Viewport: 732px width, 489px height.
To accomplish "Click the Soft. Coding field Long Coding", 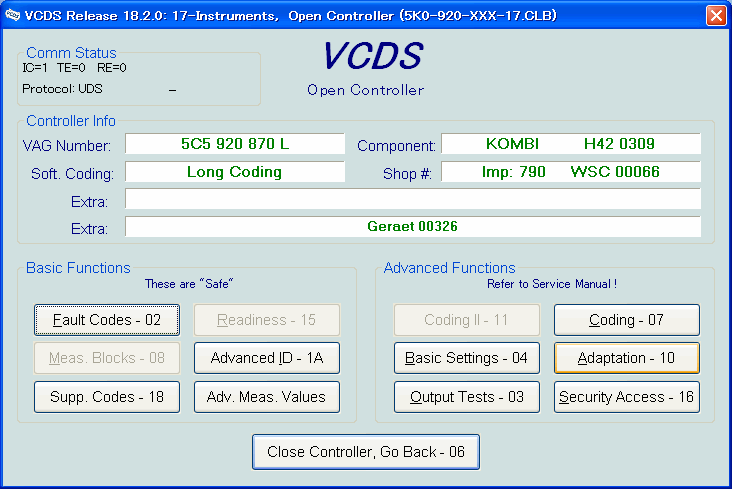I will pyautogui.click(x=235, y=172).
